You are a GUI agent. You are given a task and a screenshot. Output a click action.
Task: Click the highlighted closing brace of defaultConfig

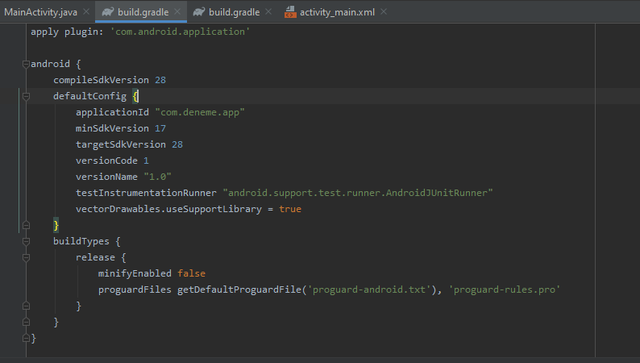56,225
